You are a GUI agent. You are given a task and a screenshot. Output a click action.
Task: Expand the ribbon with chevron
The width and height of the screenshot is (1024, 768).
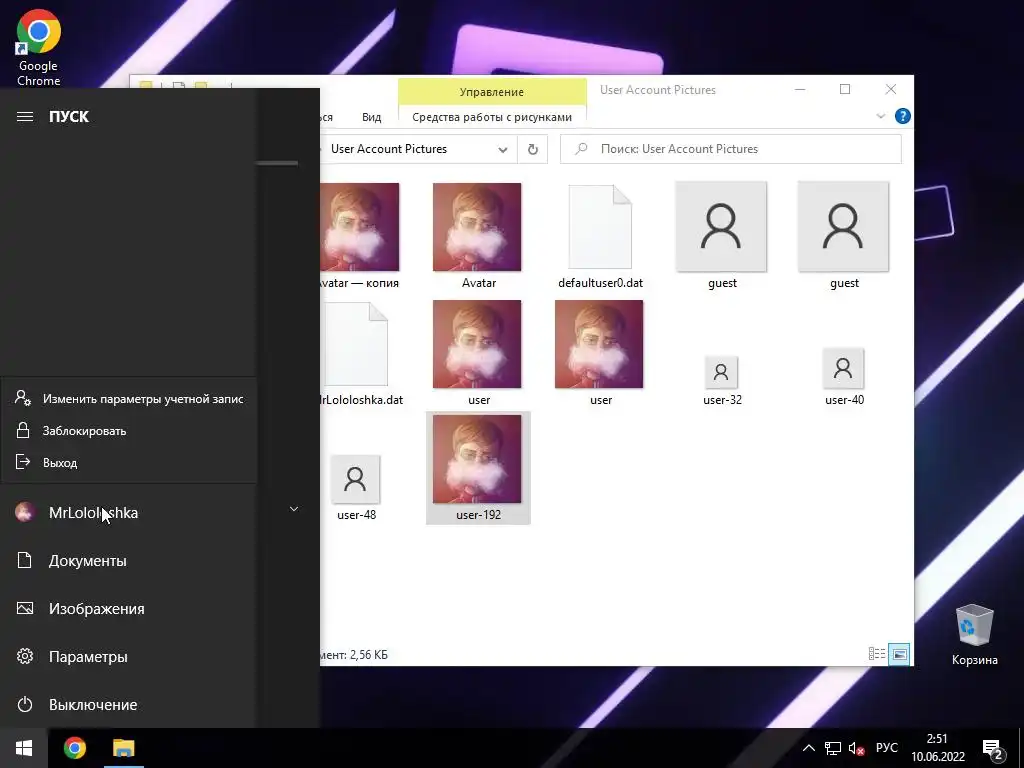(880, 116)
